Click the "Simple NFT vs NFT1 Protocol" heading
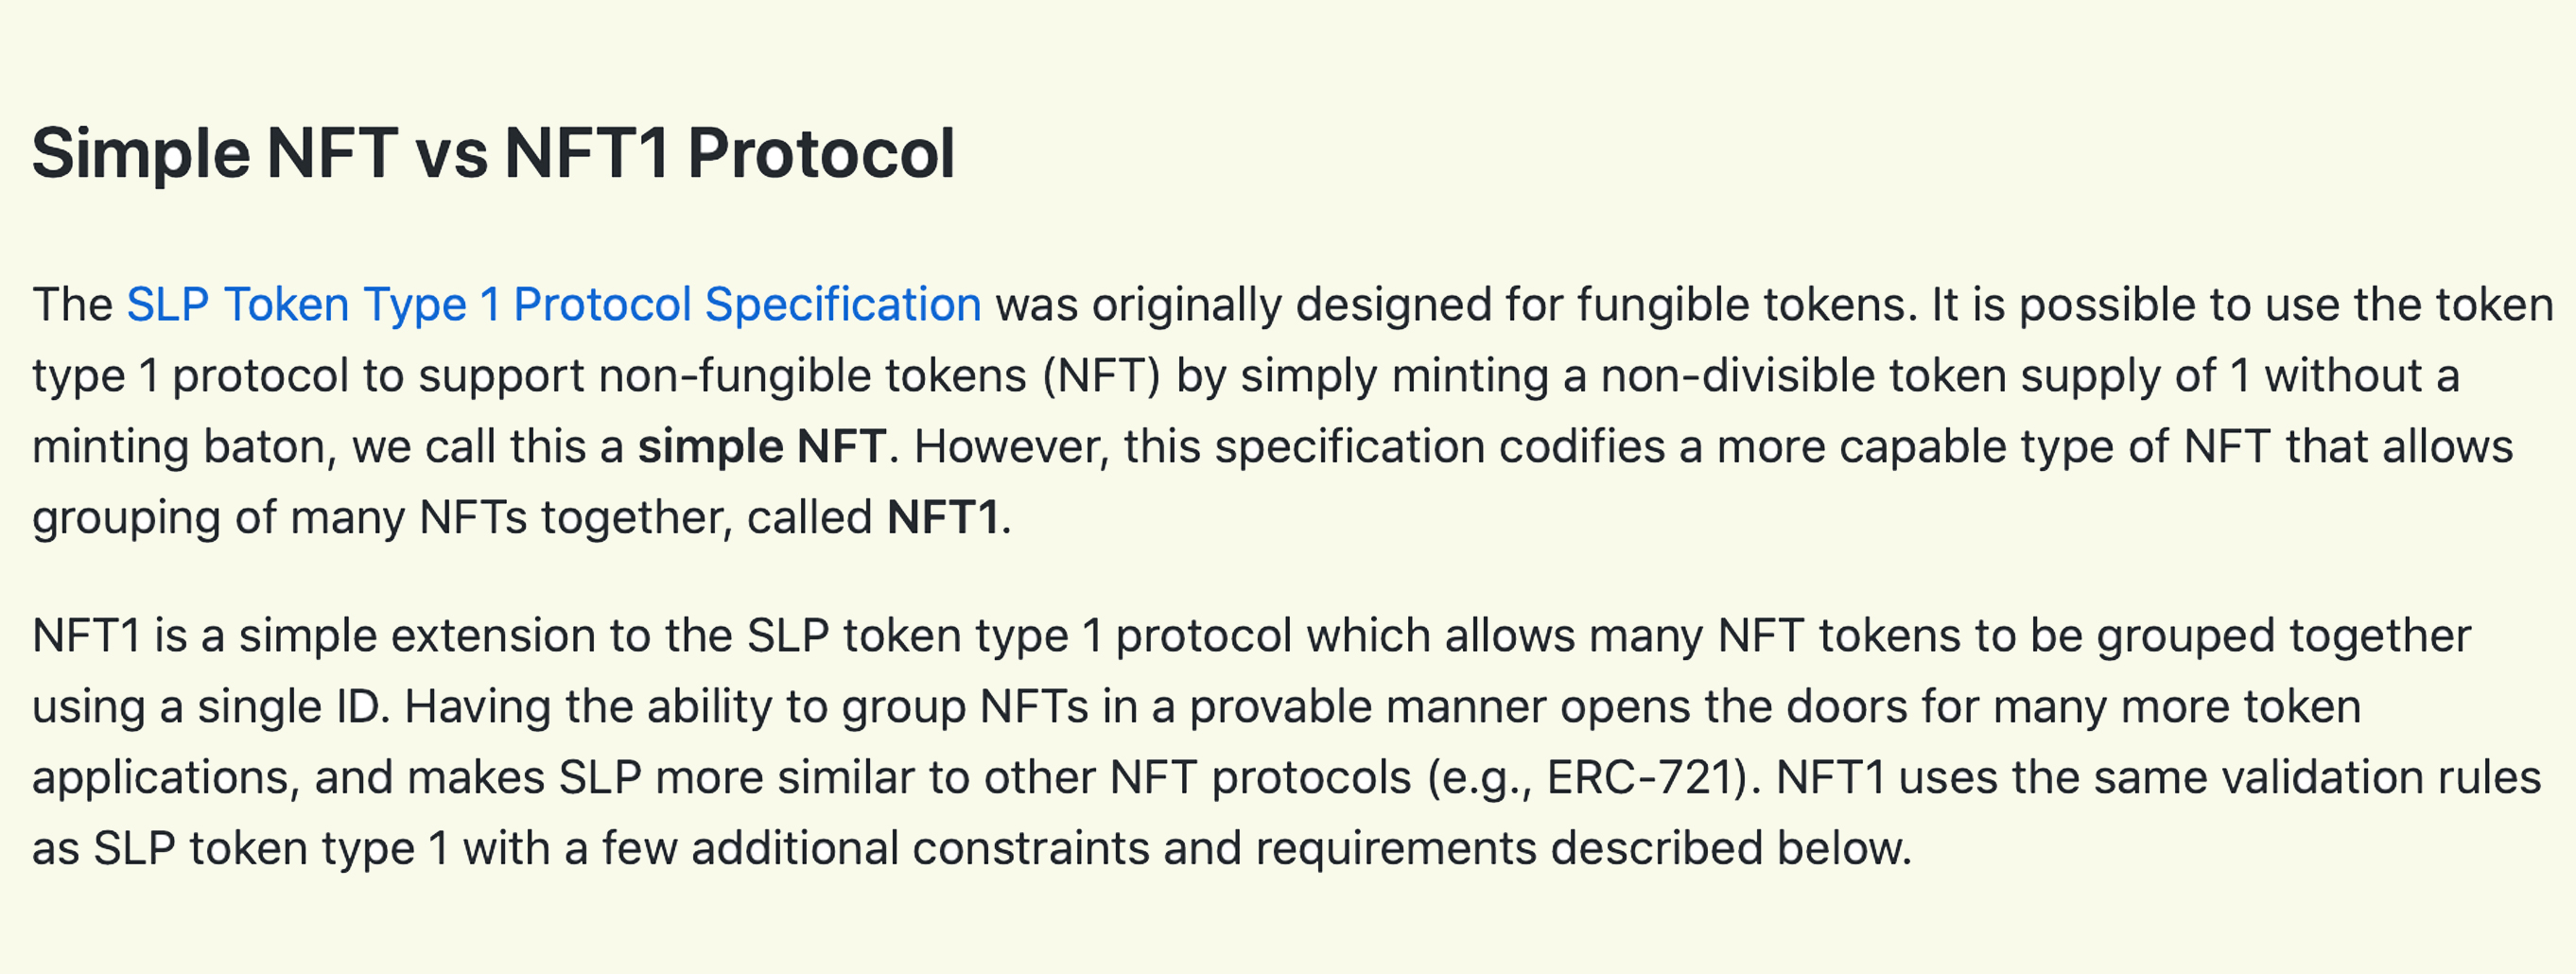 coord(493,154)
